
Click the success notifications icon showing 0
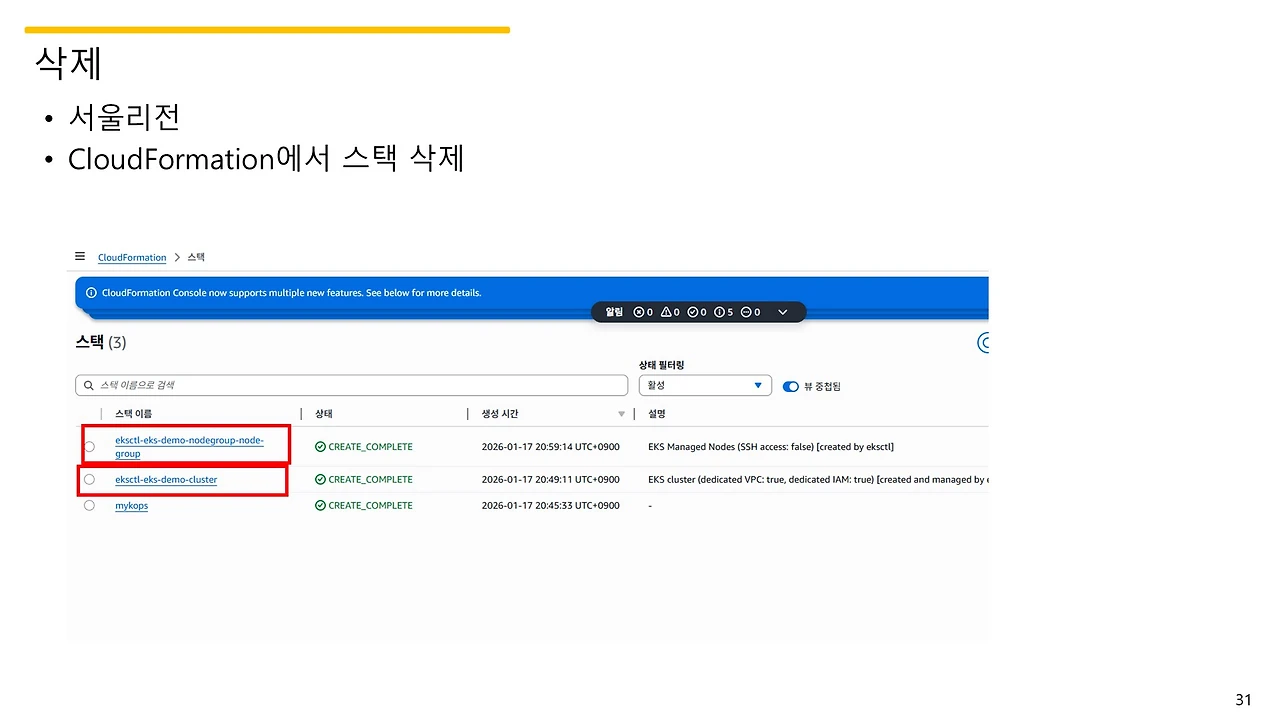coord(692,311)
